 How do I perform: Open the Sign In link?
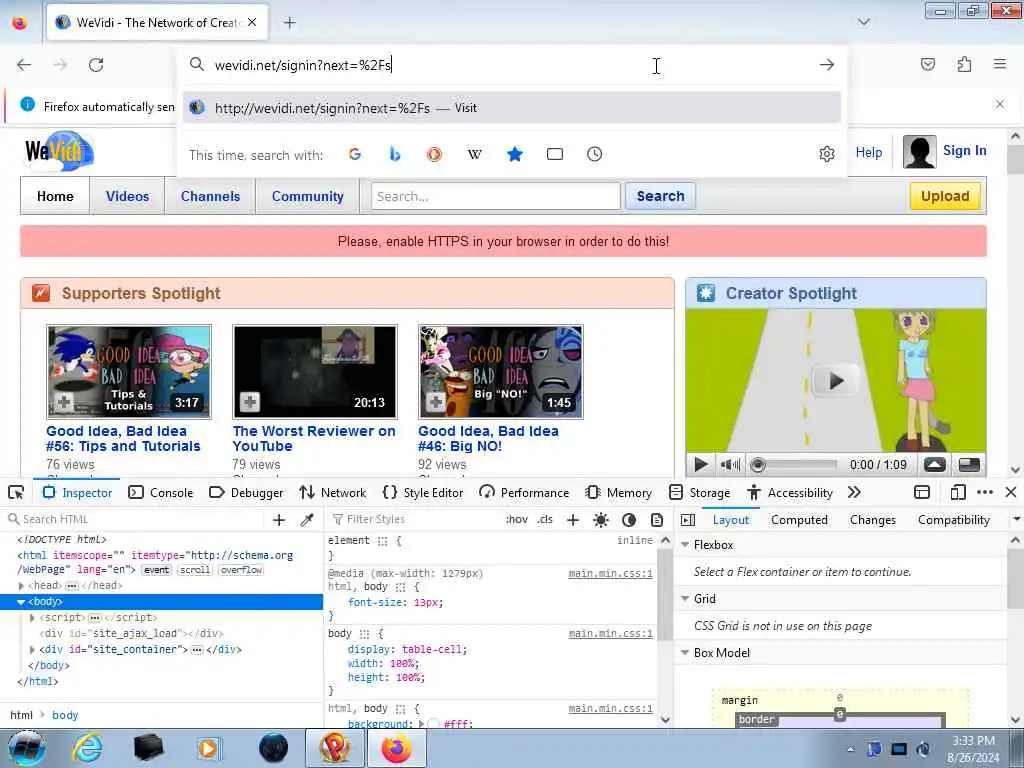tap(964, 151)
